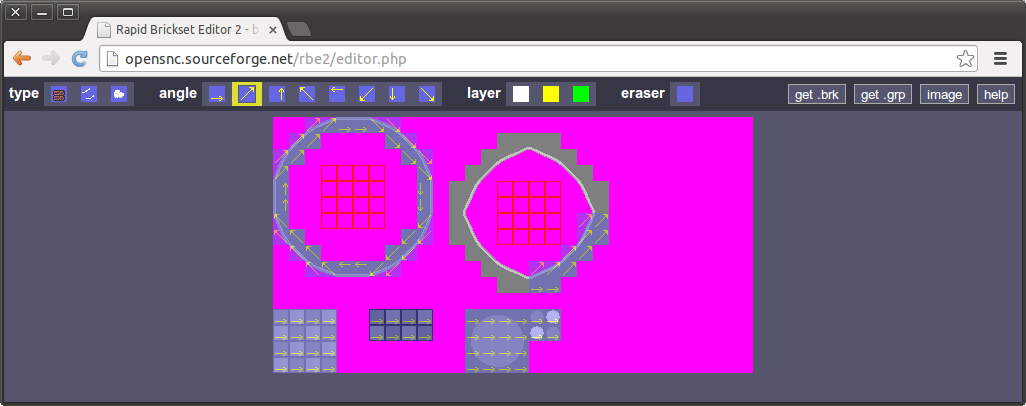
Task: Set angle to left-pointing arrow
Action: click(337, 94)
